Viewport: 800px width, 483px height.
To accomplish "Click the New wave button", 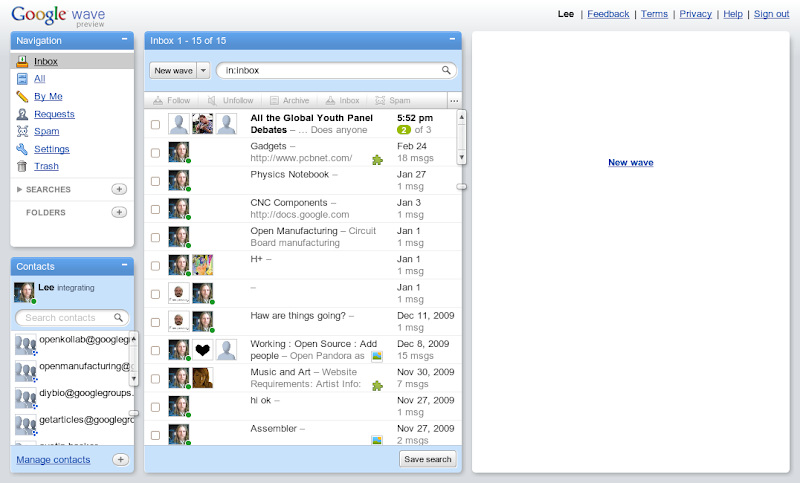I will (x=173, y=70).
